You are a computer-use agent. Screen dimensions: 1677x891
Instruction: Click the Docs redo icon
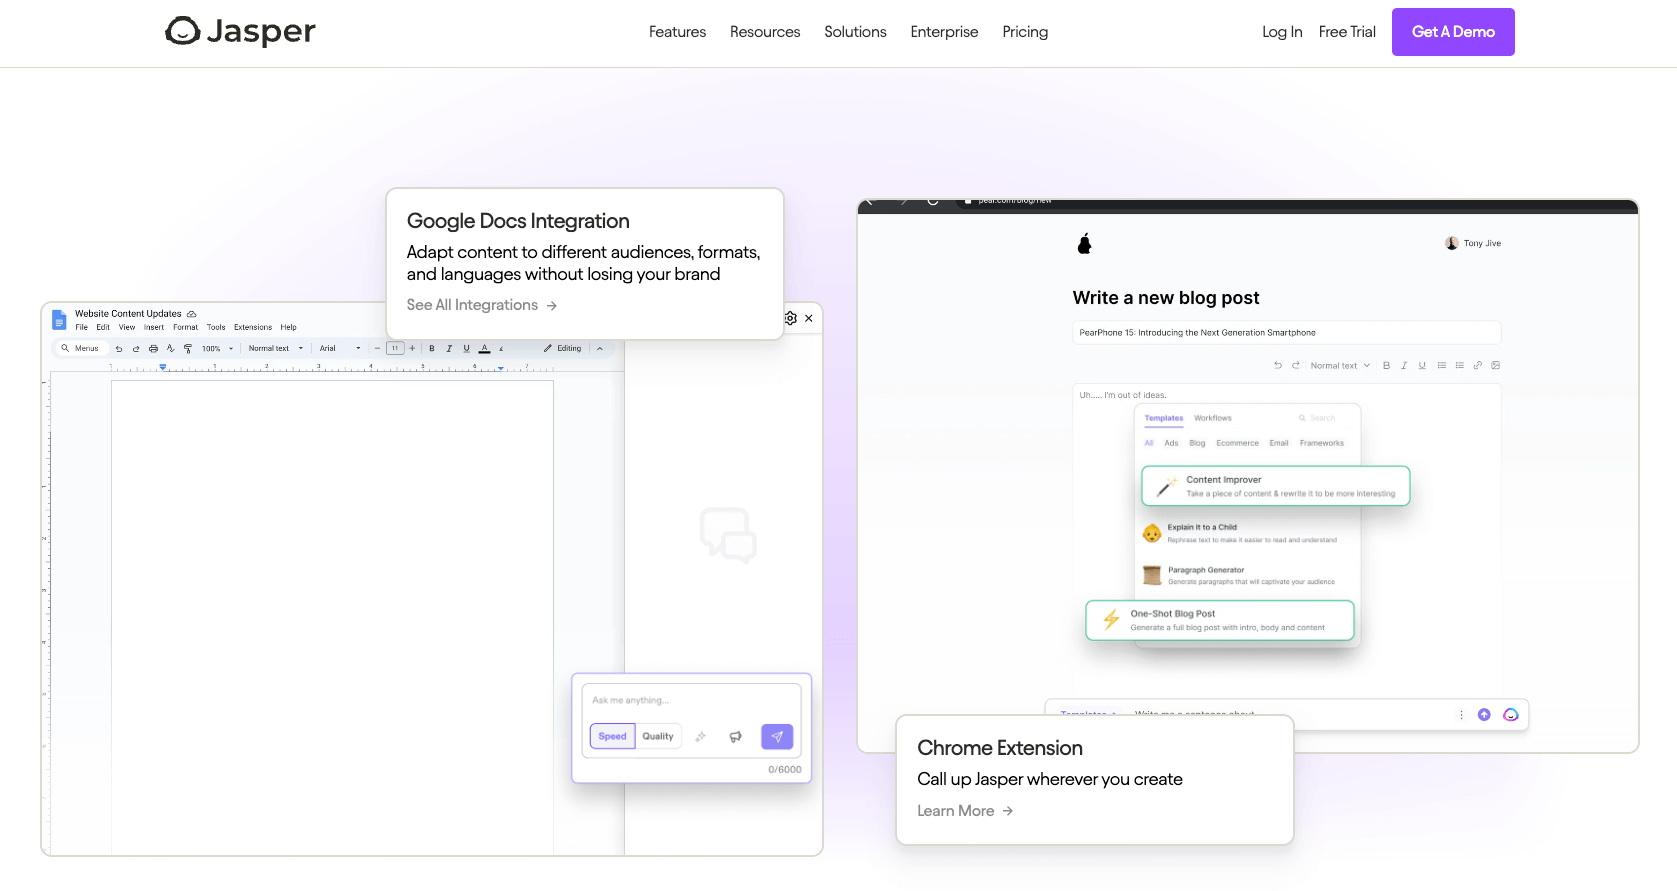(136, 349)
